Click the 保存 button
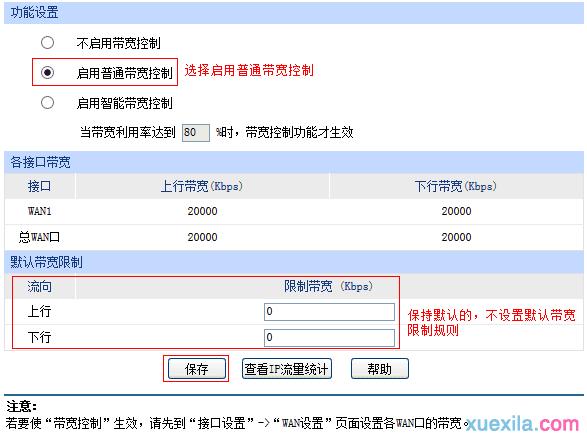 [x=197, y=369]
